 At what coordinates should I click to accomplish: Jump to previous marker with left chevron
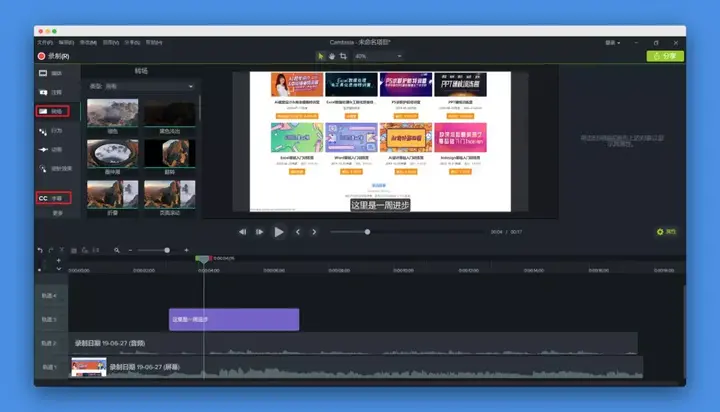pos(298,232)
